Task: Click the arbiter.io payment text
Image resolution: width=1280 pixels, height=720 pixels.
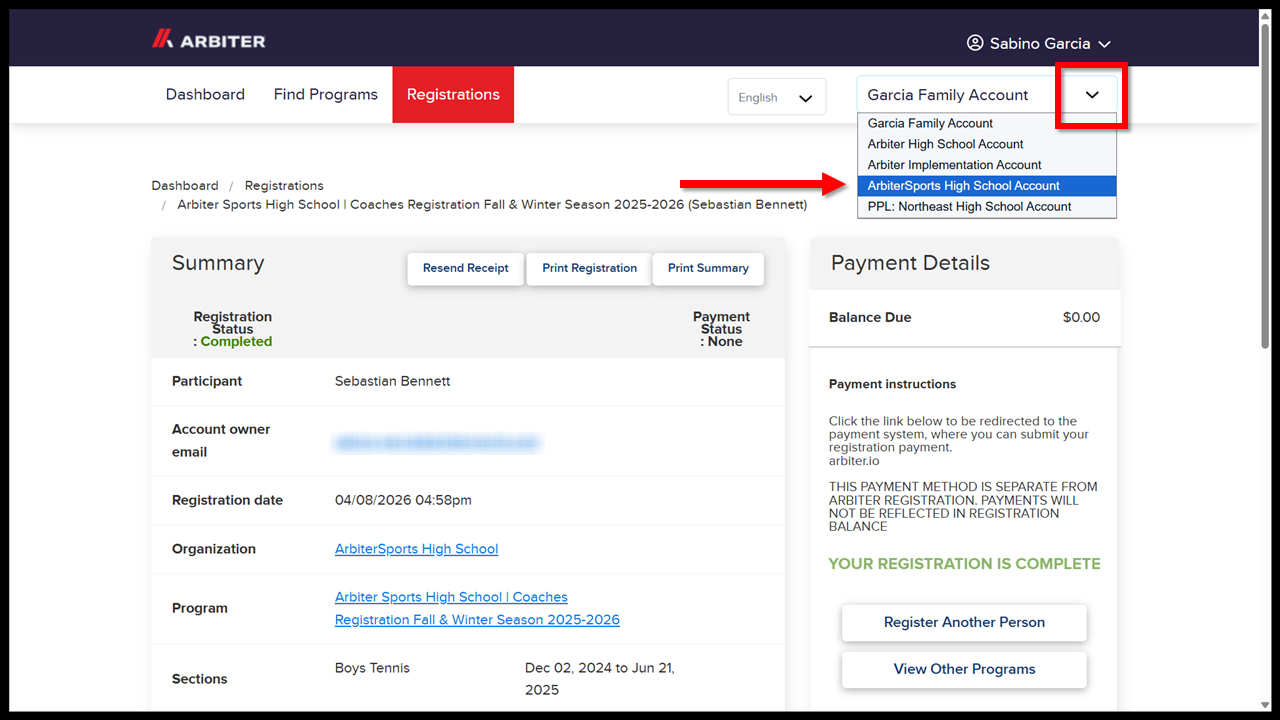Action: coord(856,461)
